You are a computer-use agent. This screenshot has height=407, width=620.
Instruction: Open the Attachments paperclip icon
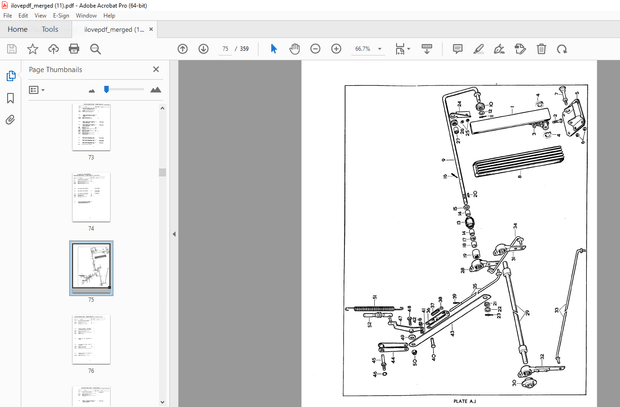point(10,119)
